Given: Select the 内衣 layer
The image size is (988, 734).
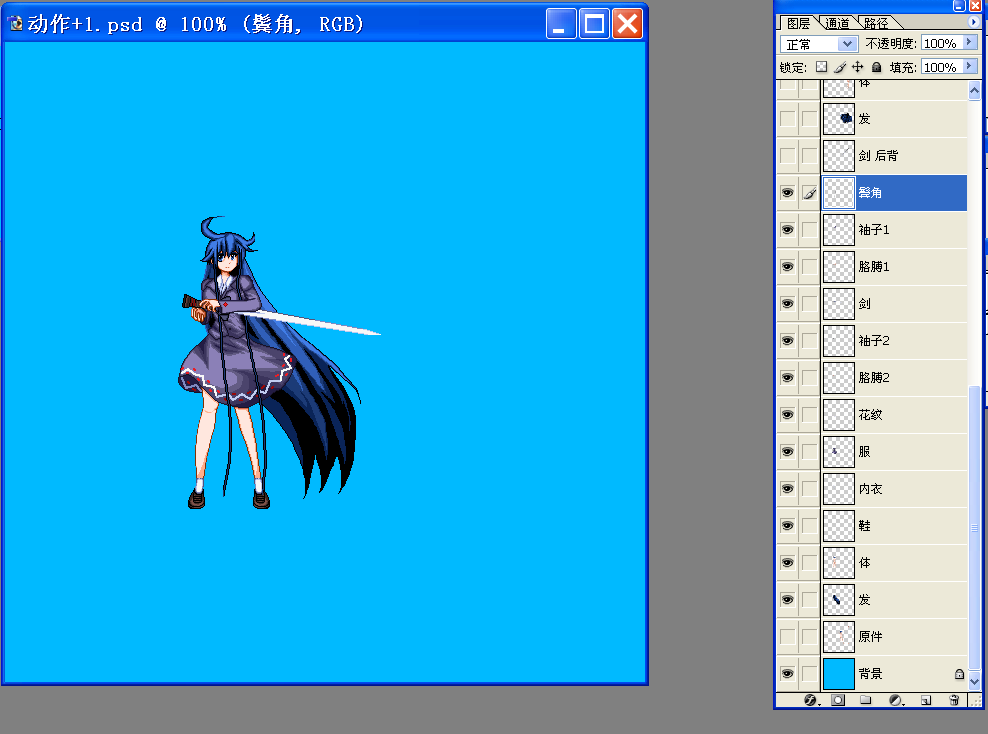Looking at the screenshot, I should pyautogui.click(x=895, y=489).
